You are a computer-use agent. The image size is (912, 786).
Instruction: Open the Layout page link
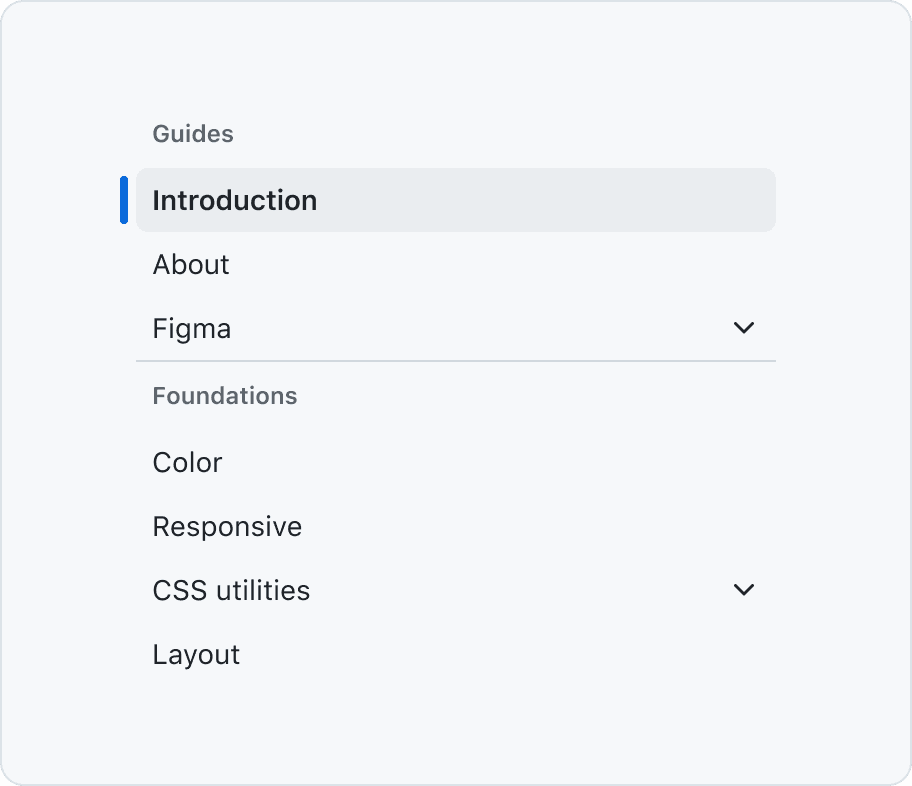196,655
